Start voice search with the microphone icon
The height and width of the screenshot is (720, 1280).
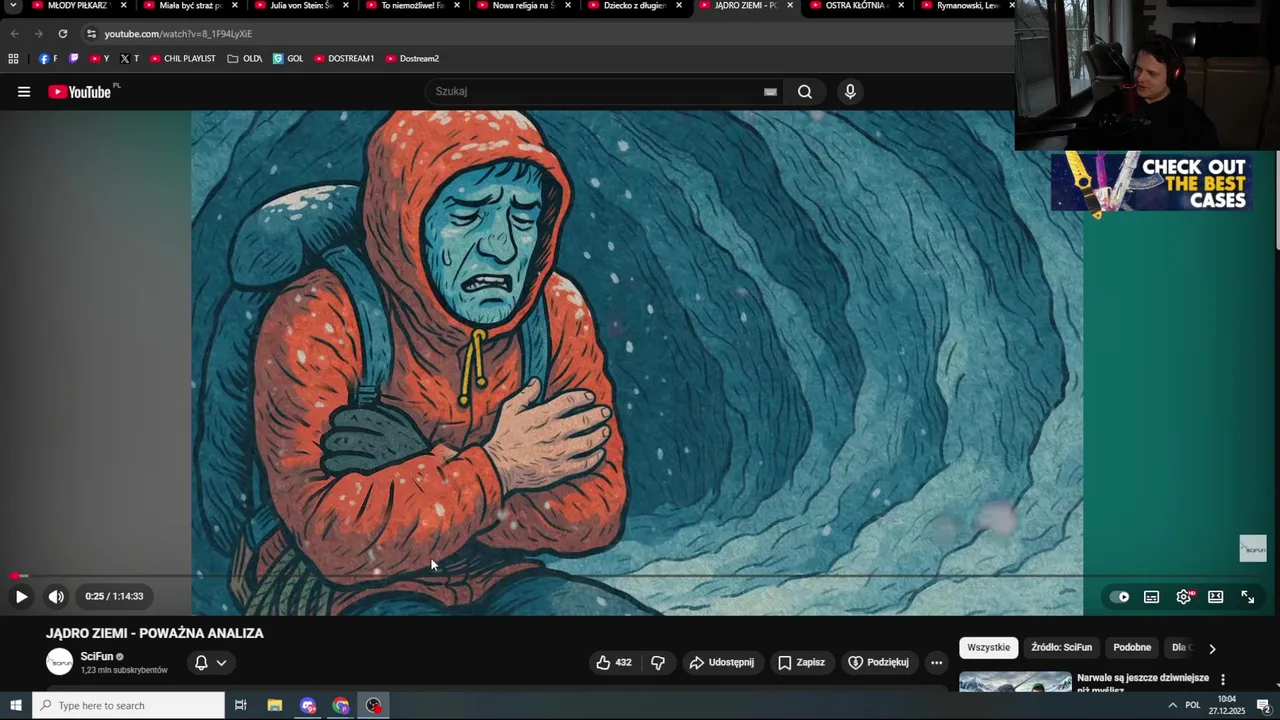pos(850,92)
